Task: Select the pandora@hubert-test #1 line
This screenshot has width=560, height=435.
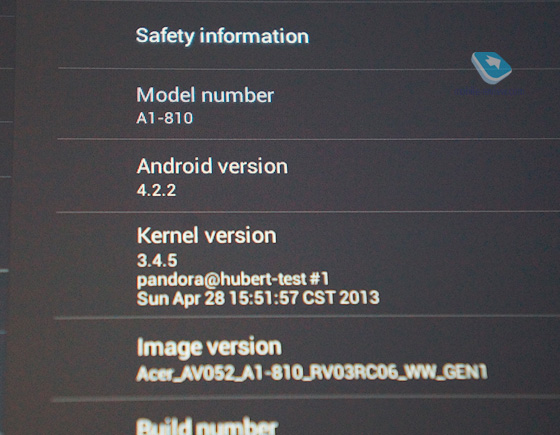Action: pyautogui.click(x=233, y=279)
